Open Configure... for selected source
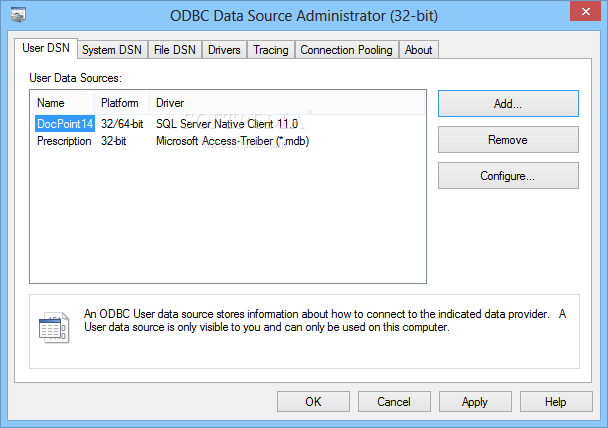This screenshot has height=428, width=608. point(508,176)
